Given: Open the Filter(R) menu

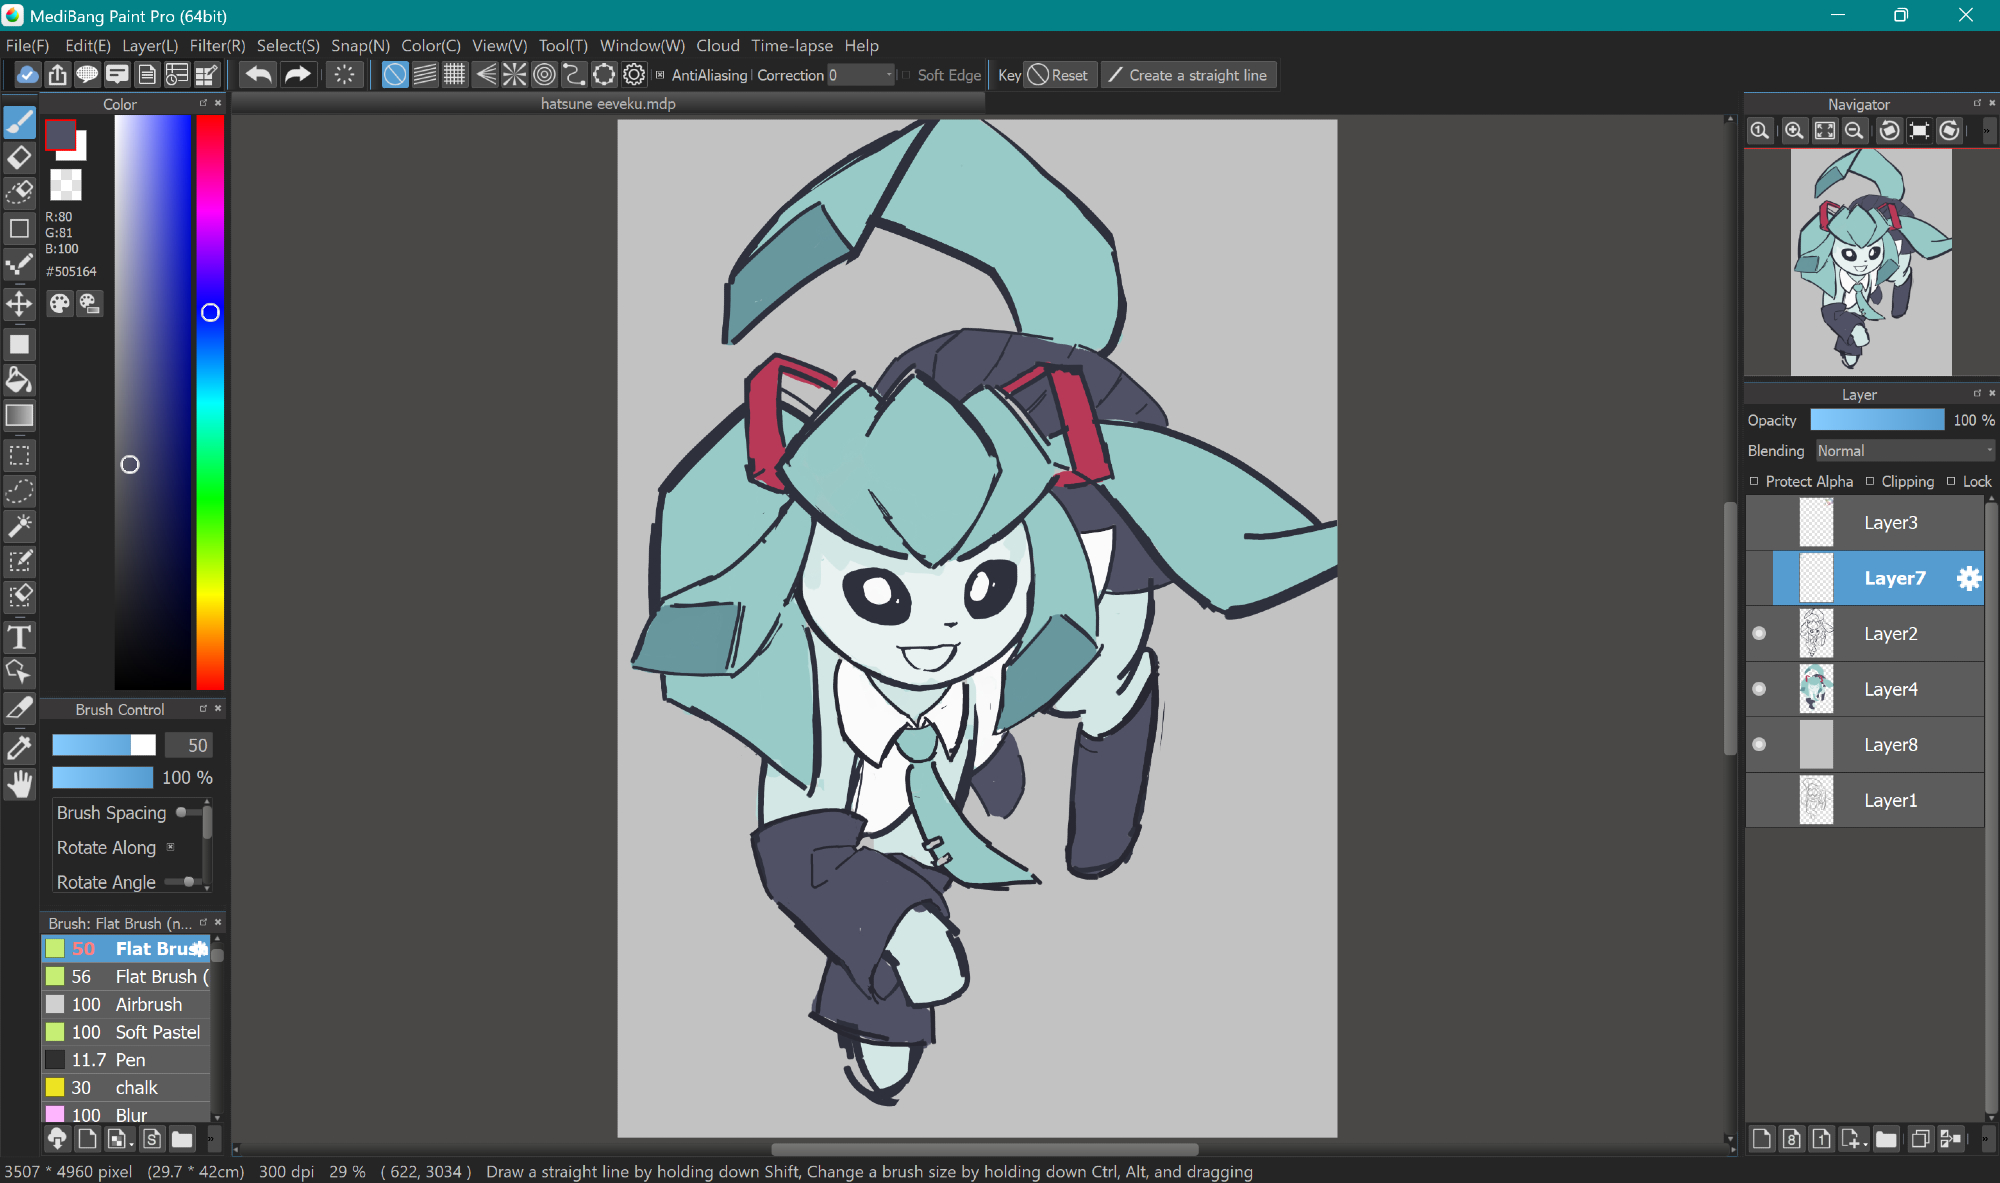Looking at the screenshot, I should click(217, 46).
